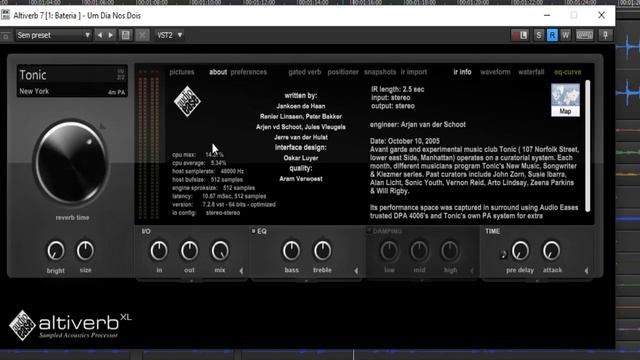Switch to the pictures tab
640x360 pixels.
182,72
